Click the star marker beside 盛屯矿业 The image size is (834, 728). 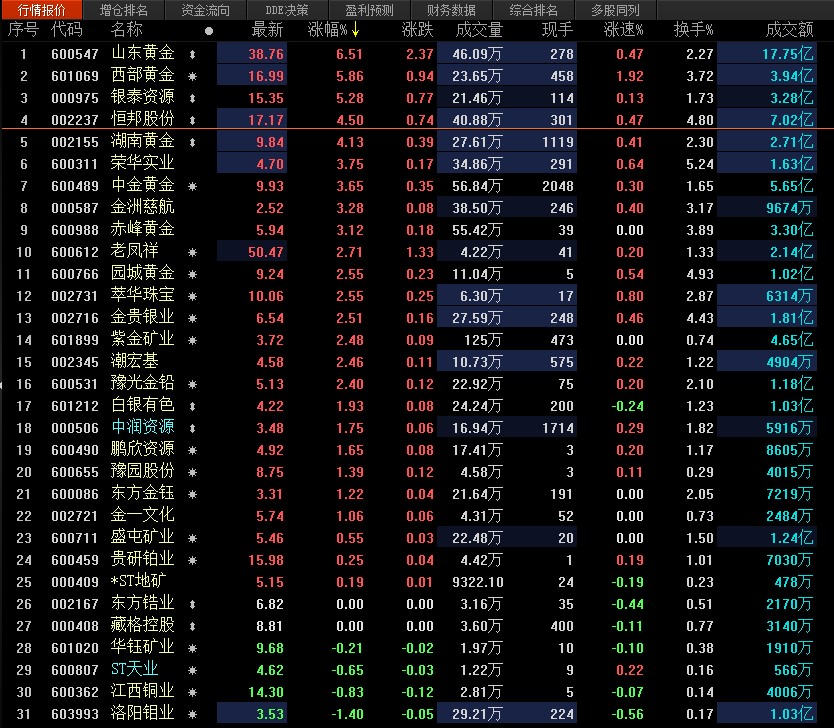pyautogui.click(x=193, y=539)
